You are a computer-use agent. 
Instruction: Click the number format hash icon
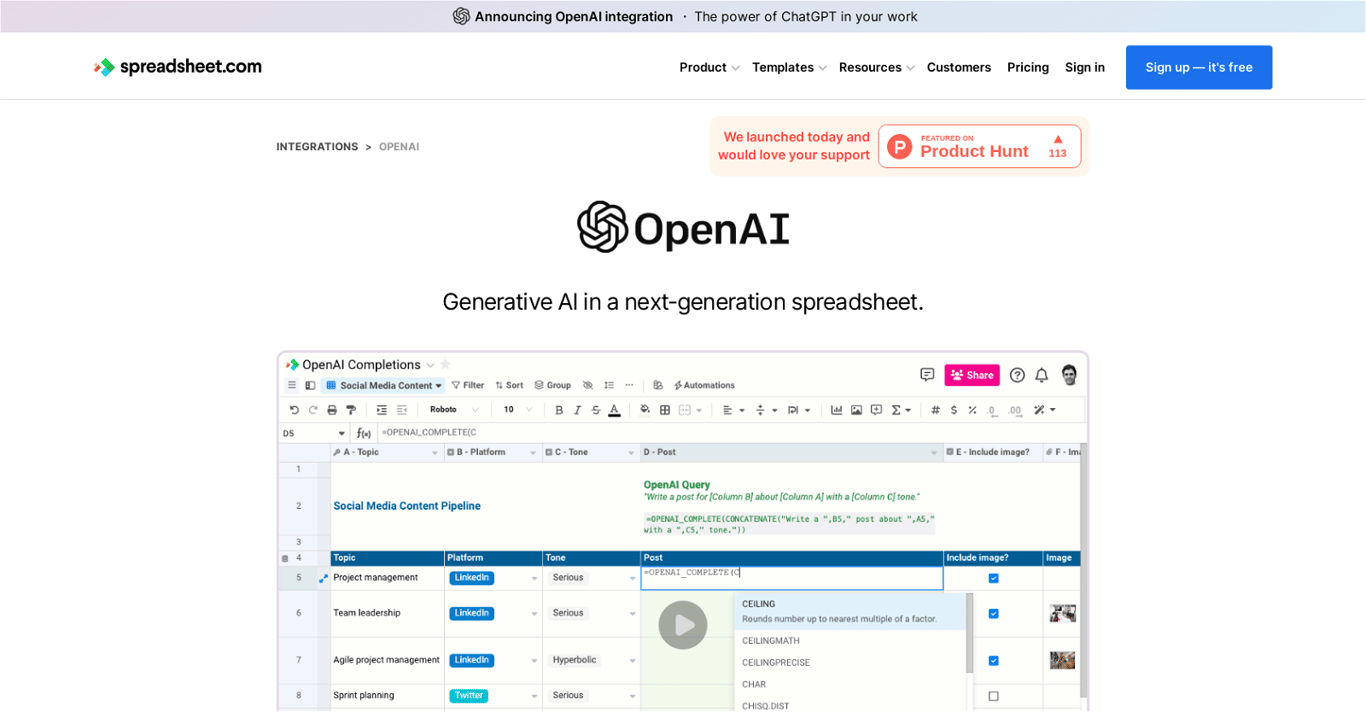pyautogui.click(x=935, y=410)
